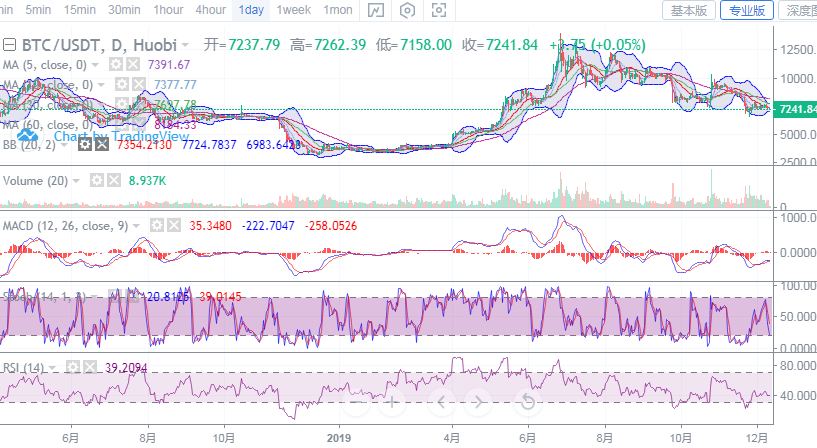
Task: Select the 1day interval
Action: (251, 10)
